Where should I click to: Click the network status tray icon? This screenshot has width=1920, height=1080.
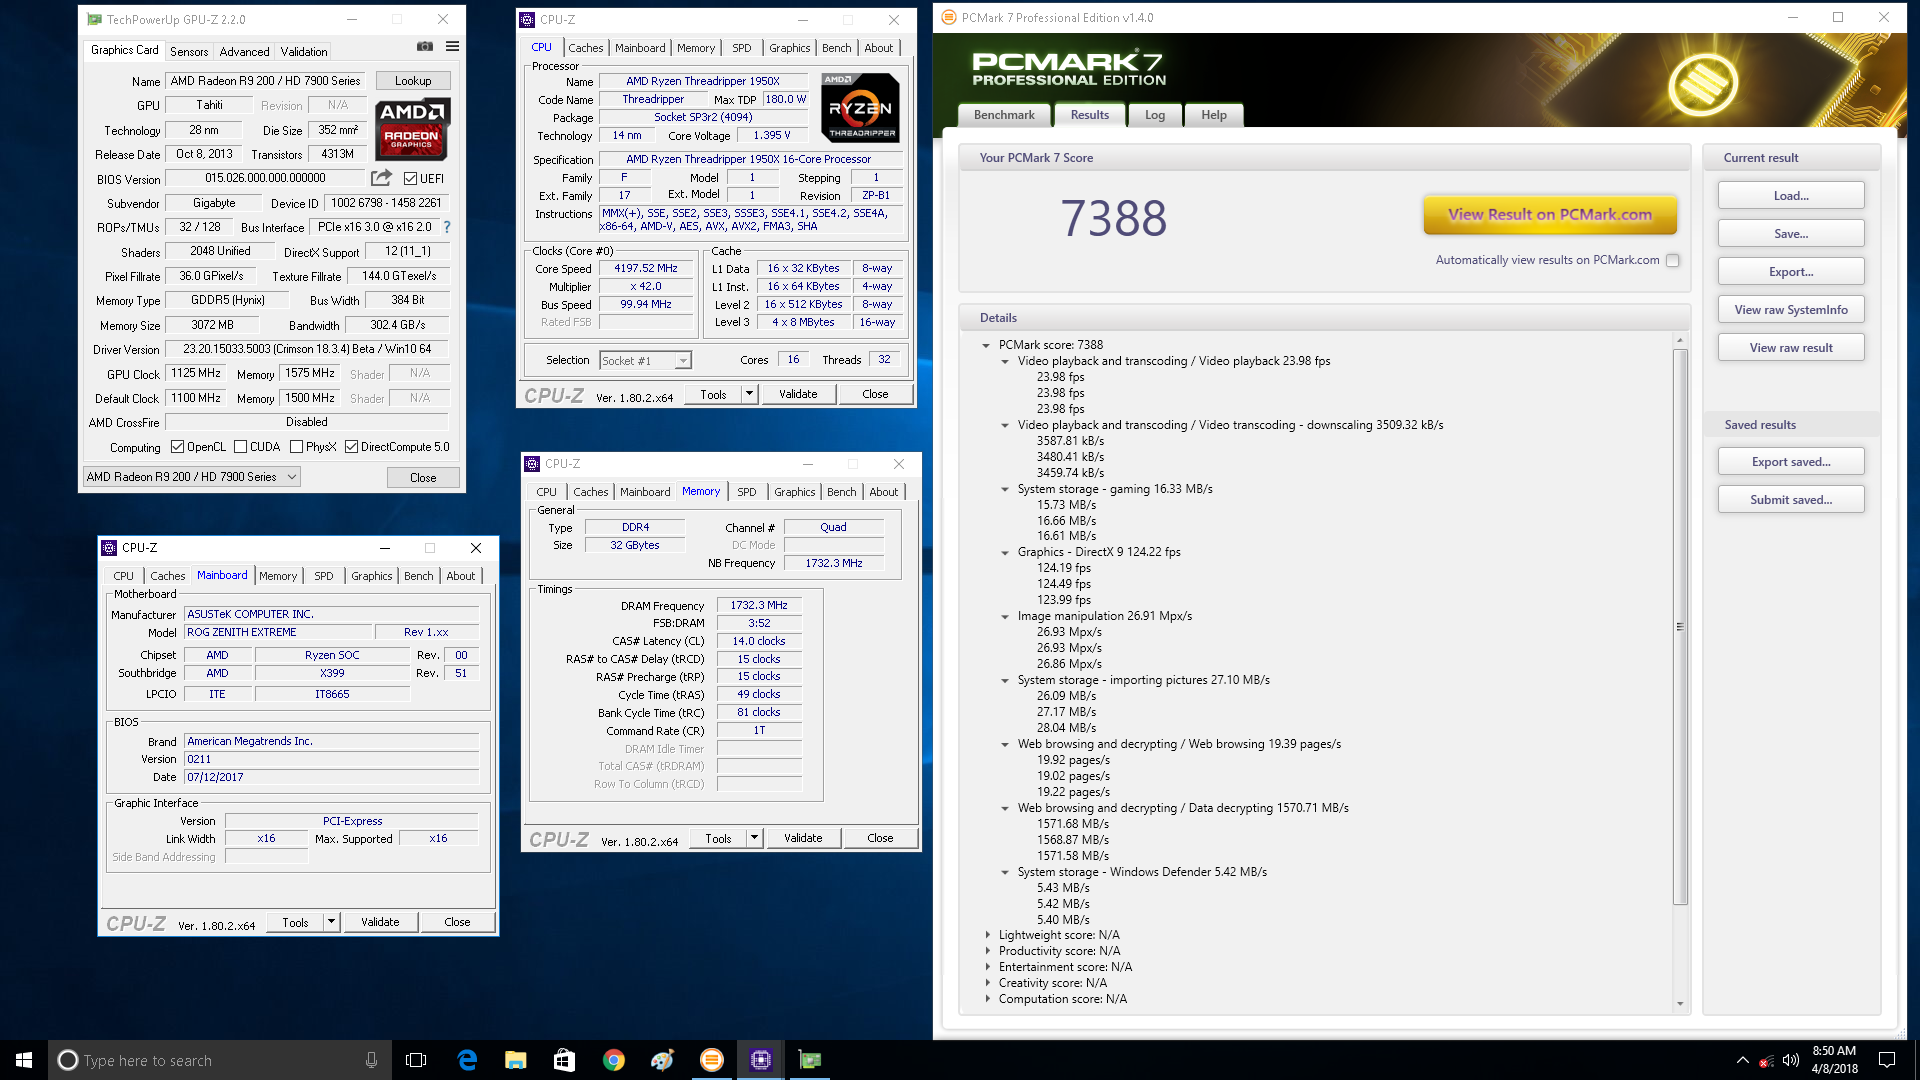coord(1767,1060)
